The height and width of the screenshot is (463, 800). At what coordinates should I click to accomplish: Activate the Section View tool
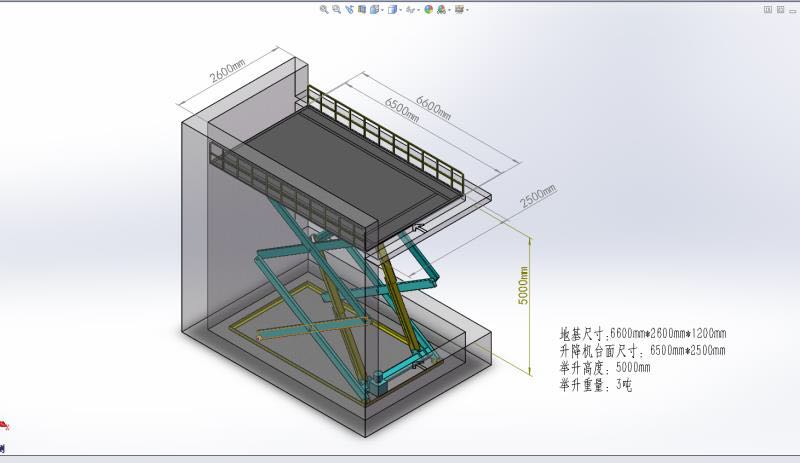(x=361, y=9)
